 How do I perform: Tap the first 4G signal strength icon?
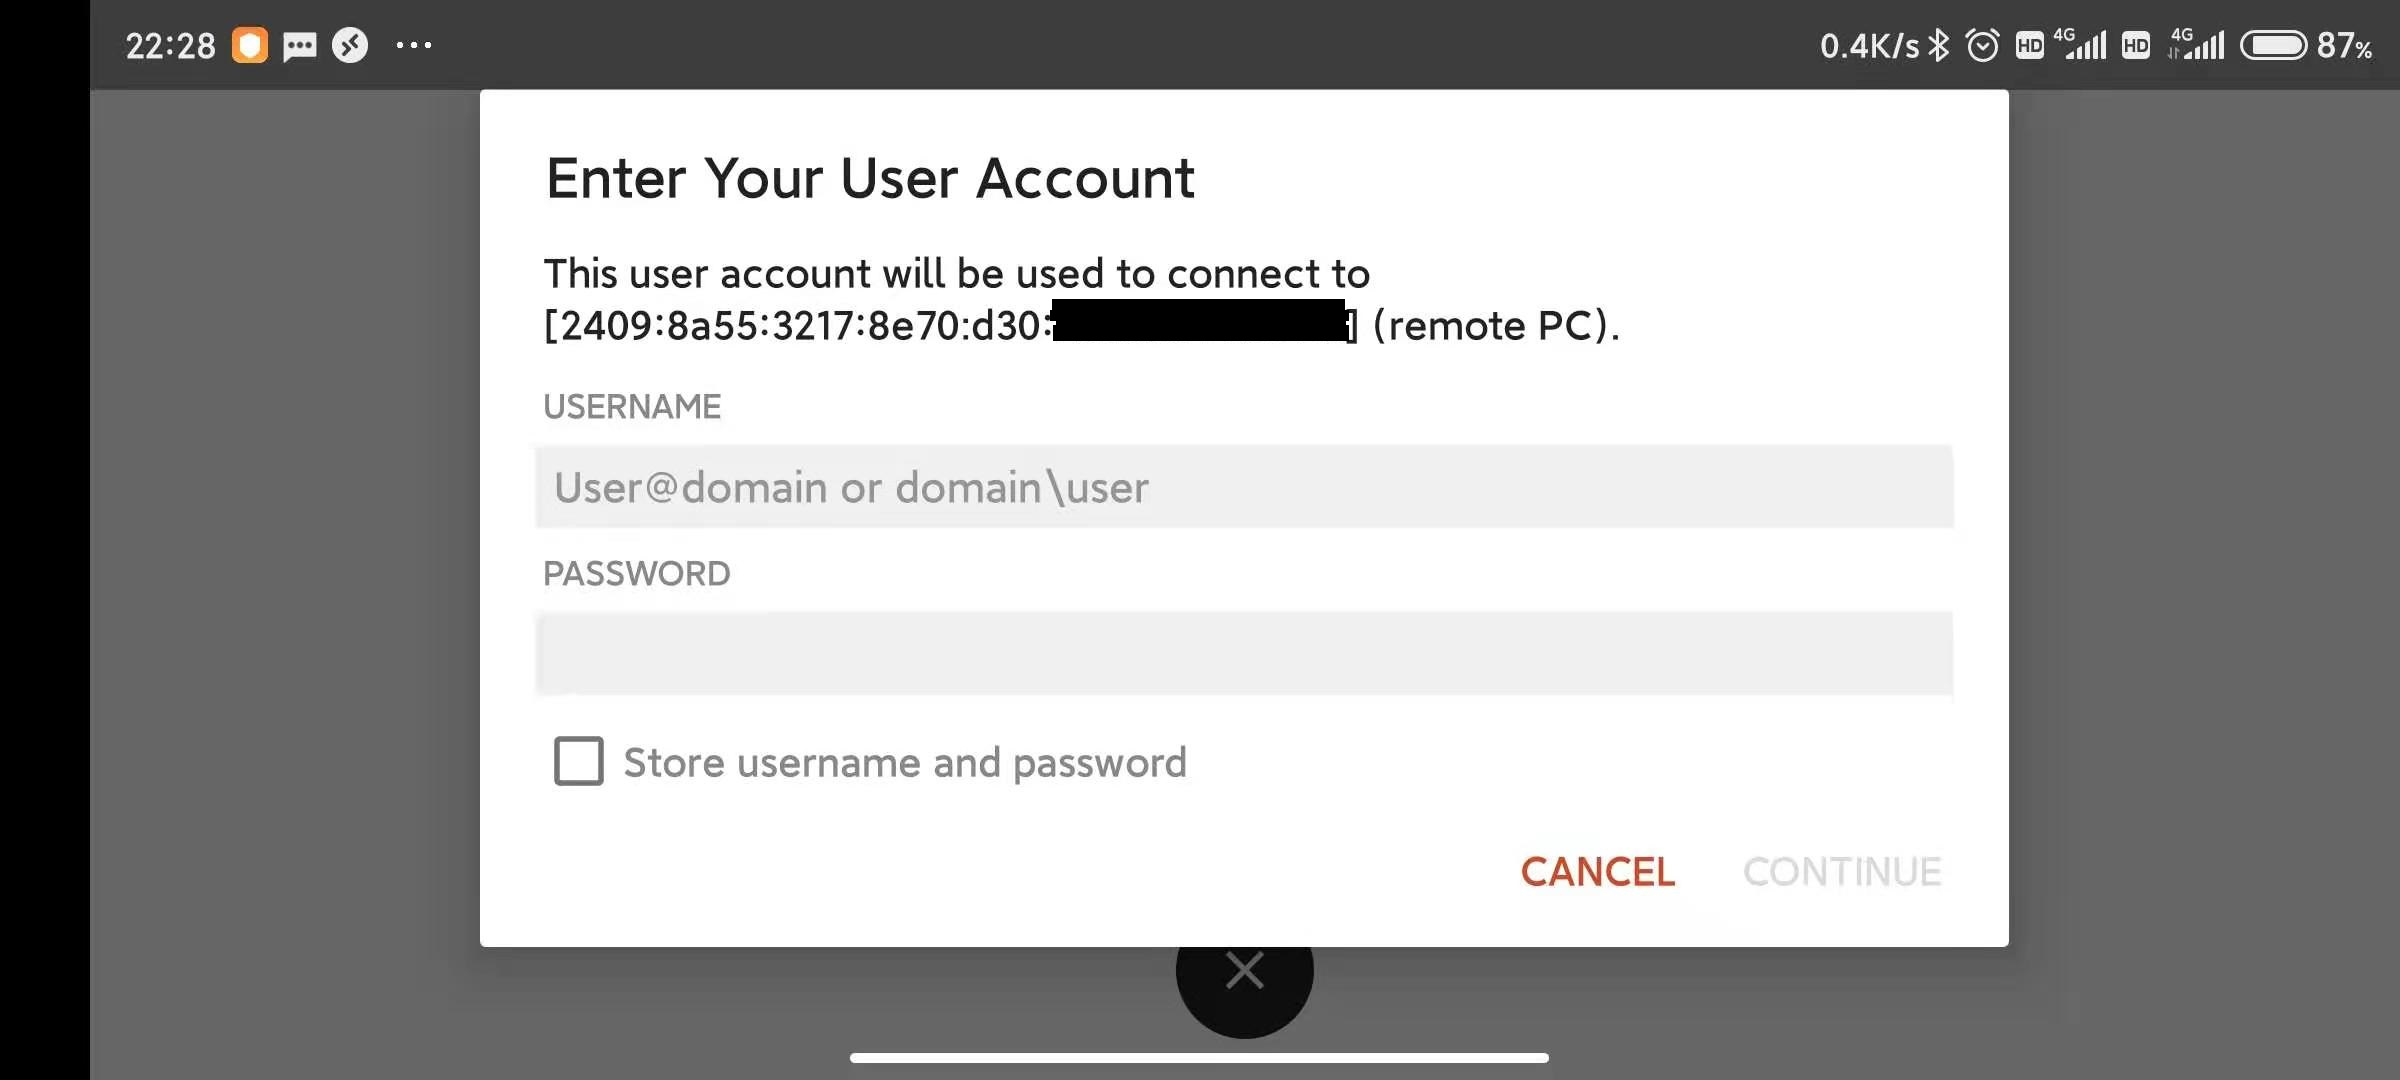click(x=2082, y=45)
